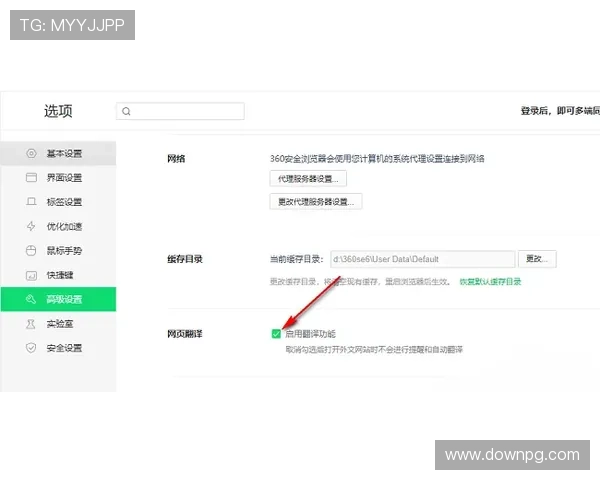The height and width of the screenshot is (480, 600).
Task: Open 安全设置 section
Action: pyautogui.click(x=58, y=348)
